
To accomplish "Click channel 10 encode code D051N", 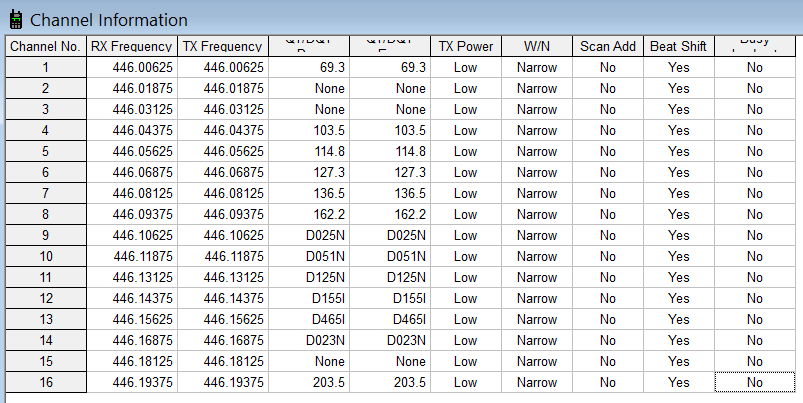I will pyautogui.click(x=390, y=256).
